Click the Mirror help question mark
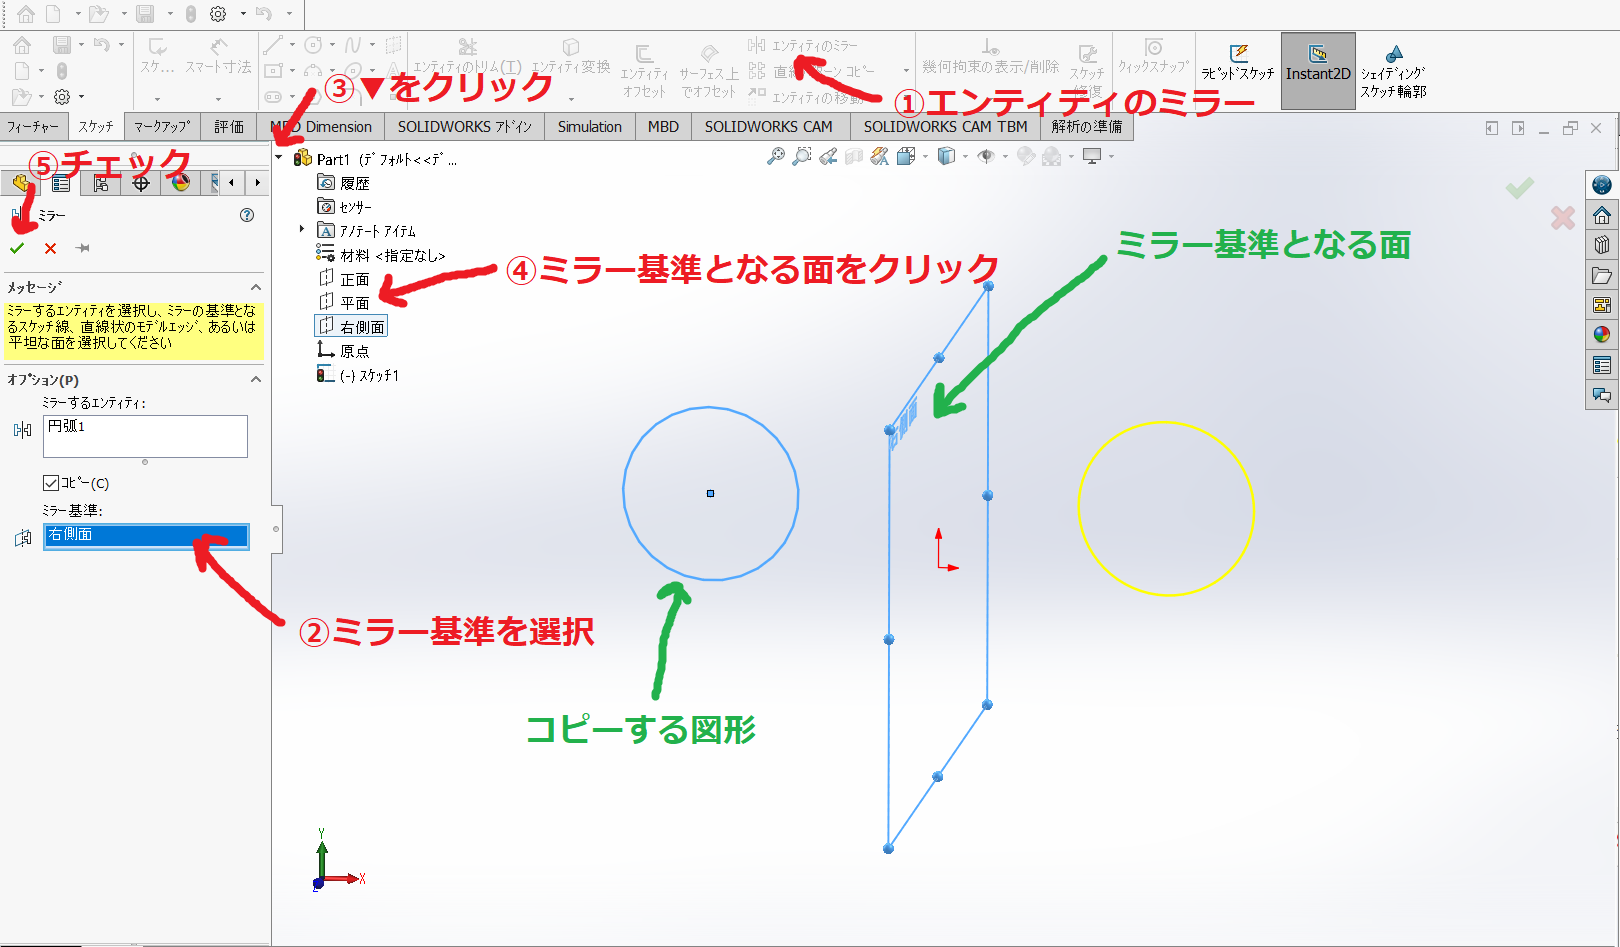Viewport: 1620px width, 947px height. (247, 215)
